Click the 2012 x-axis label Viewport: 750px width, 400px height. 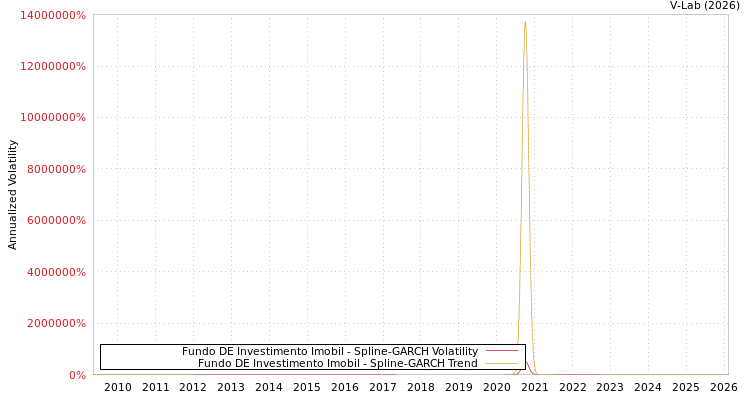coord(193,387)
